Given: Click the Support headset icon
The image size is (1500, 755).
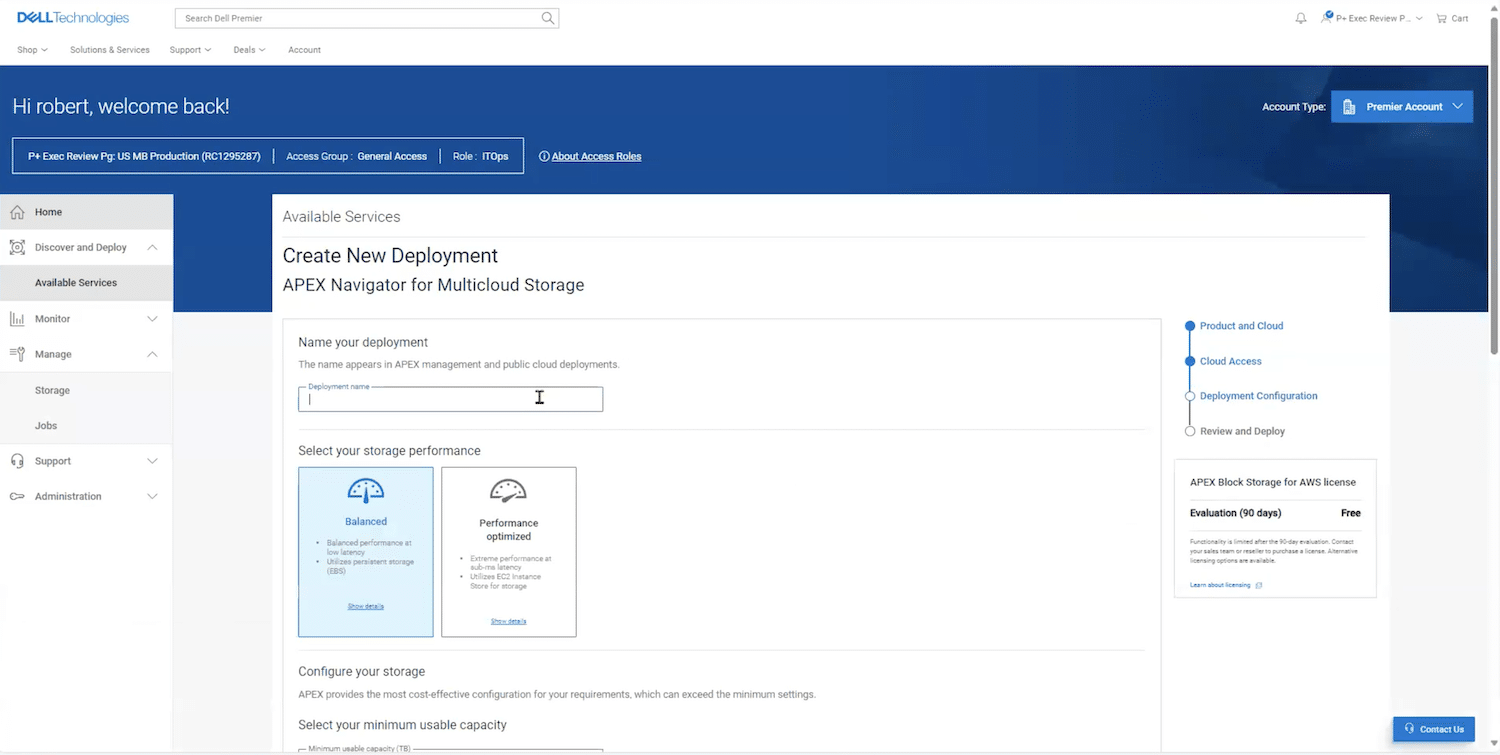Looking at the screenshot, I should (x=17, y=461).
